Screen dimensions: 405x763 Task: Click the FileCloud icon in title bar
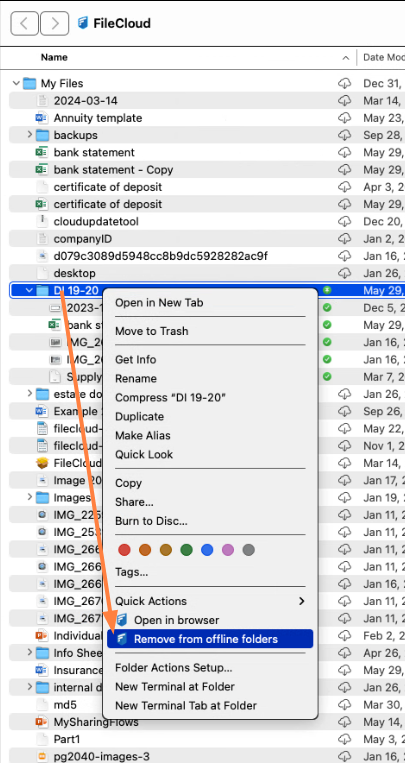point(83,23)
